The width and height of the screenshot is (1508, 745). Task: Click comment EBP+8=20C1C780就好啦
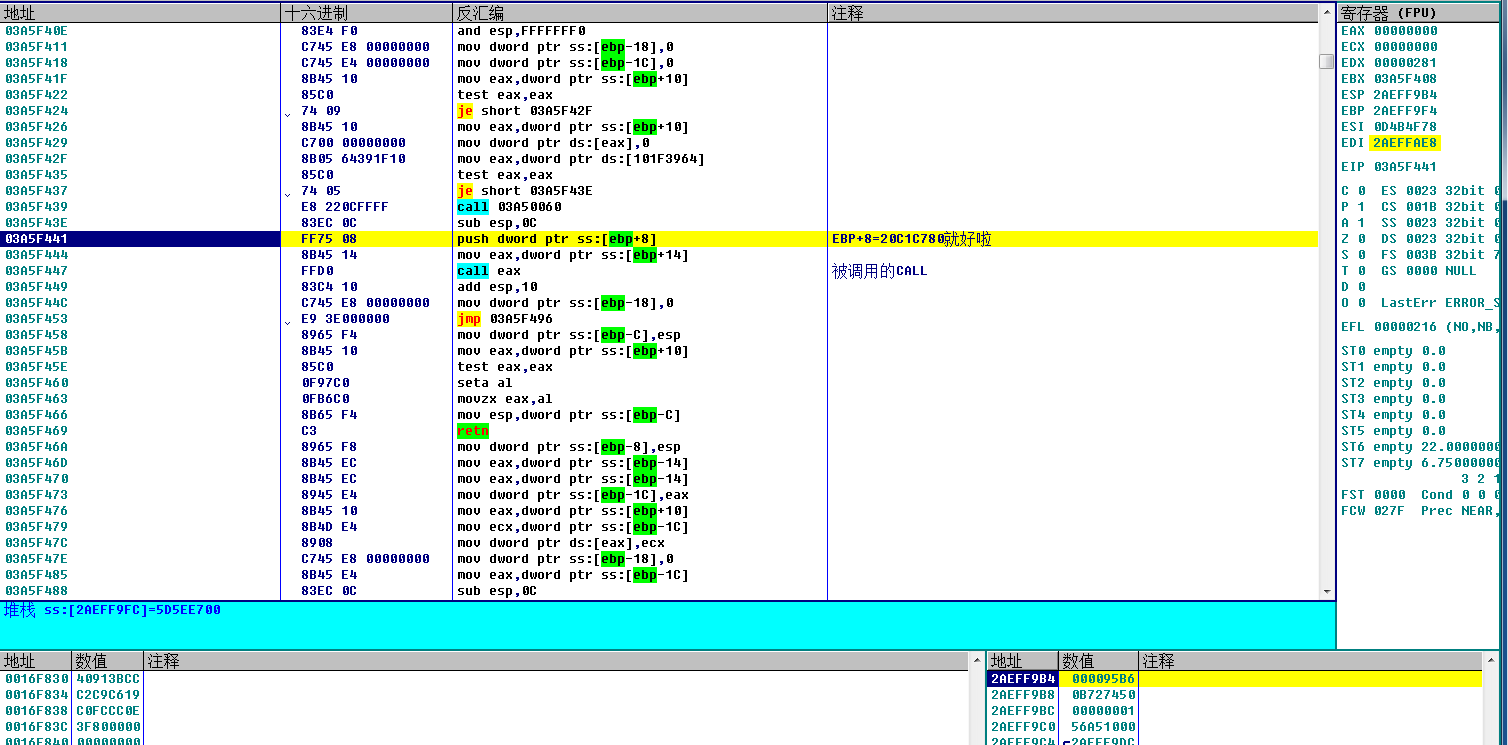(911, 239)
